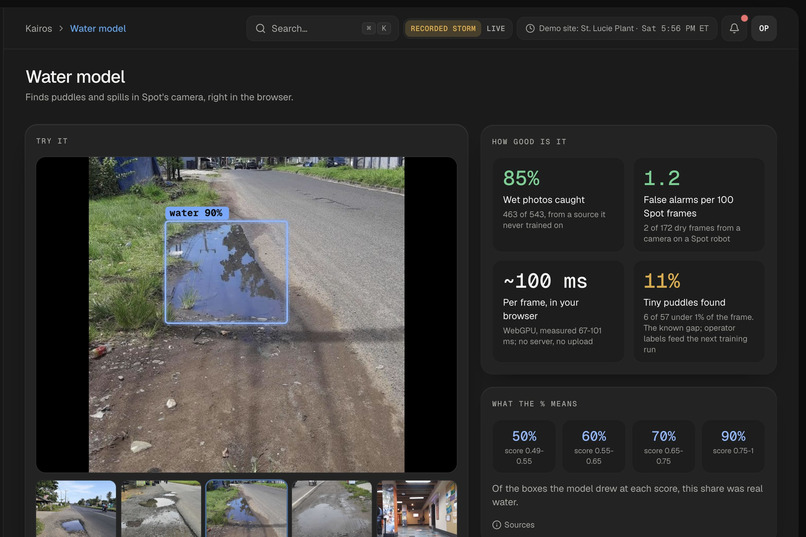Click the 90% score tile
Image resolution: width=806 pixels, height=537 pixels.
[x=733, y=446]
